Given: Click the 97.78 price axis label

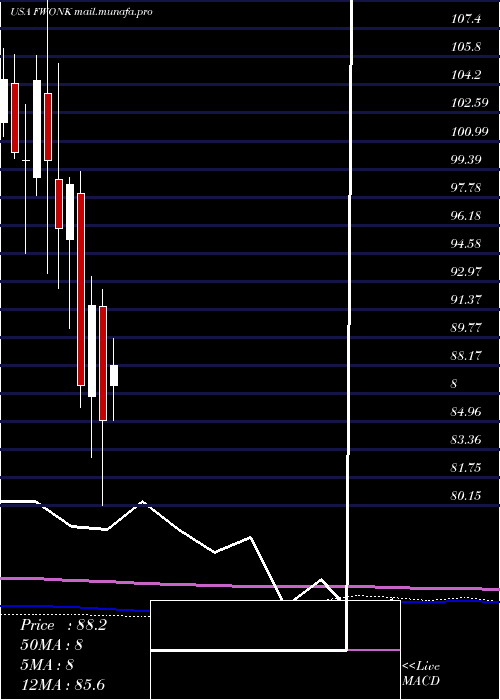Looking at the screenshot, I should 466,187.
